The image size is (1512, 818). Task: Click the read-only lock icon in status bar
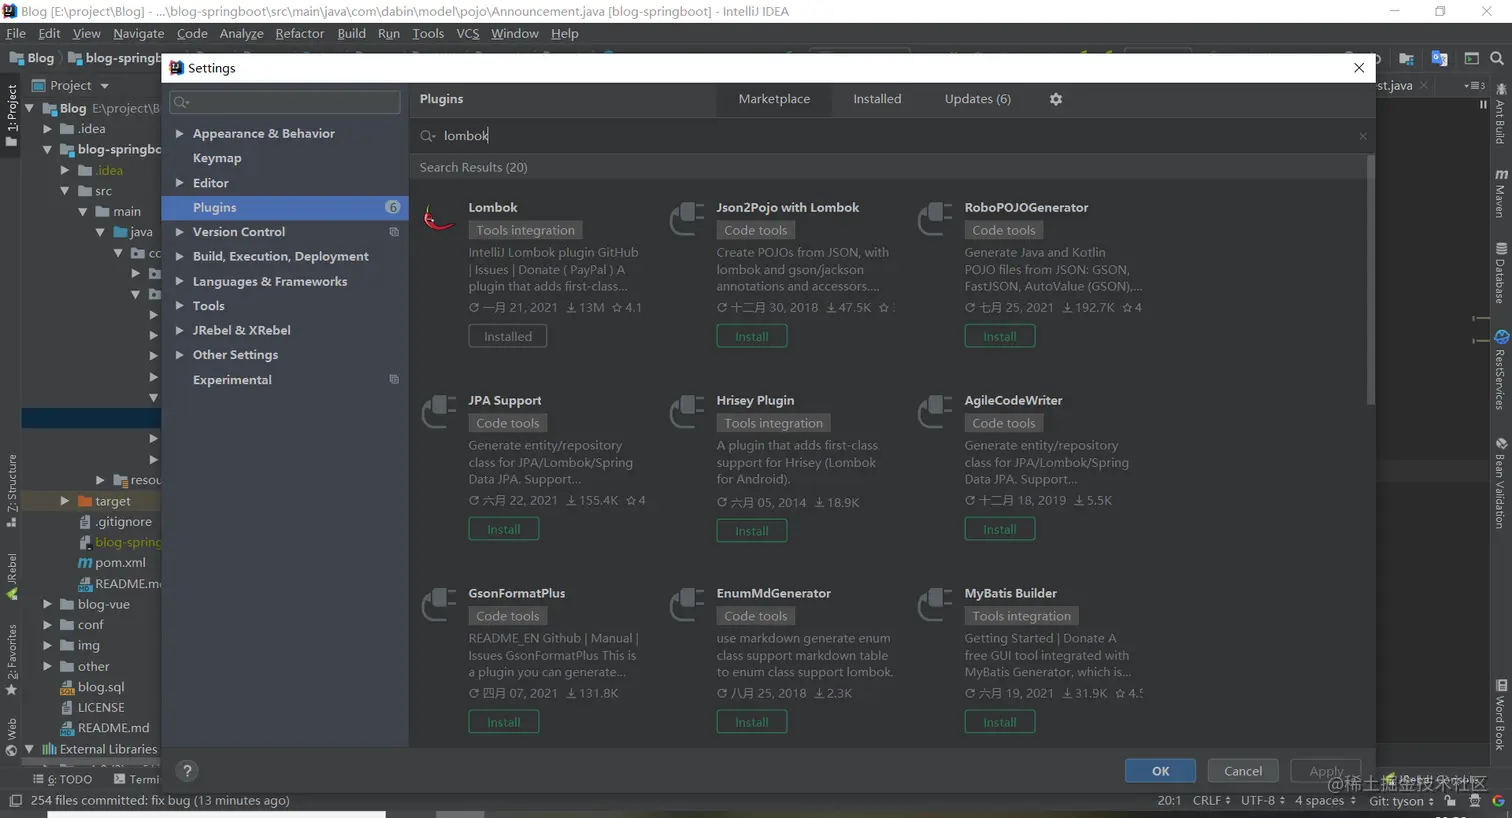pyautogui.click(x=1450, y=801)
